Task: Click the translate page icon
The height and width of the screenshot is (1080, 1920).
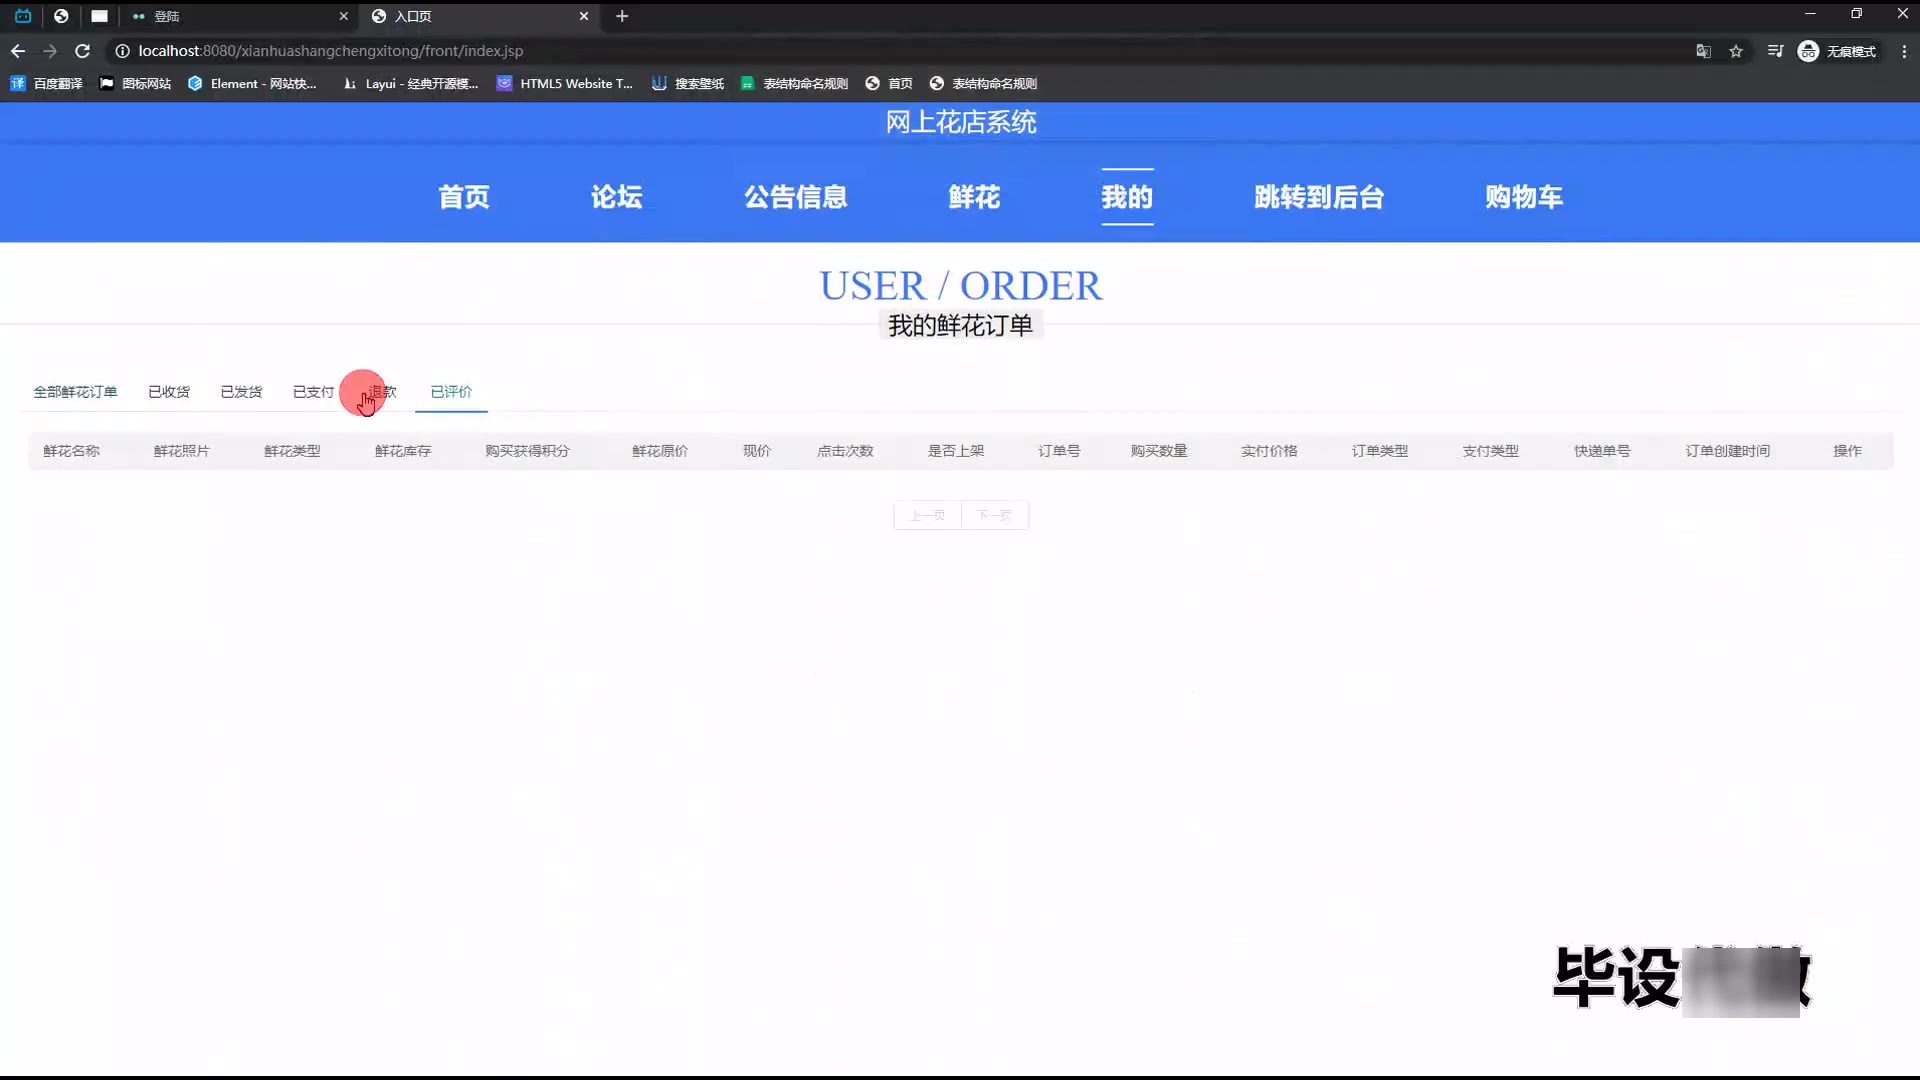Action: pos(1703,51)
